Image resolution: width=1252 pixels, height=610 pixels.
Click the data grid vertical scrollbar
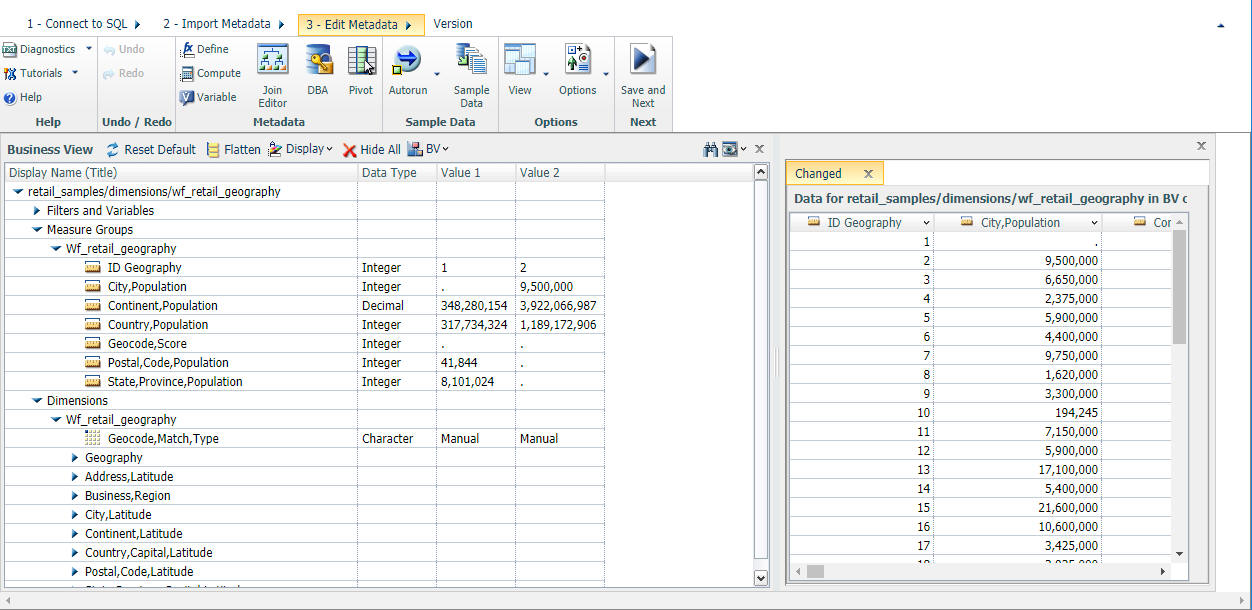[x=1179, y=287]
